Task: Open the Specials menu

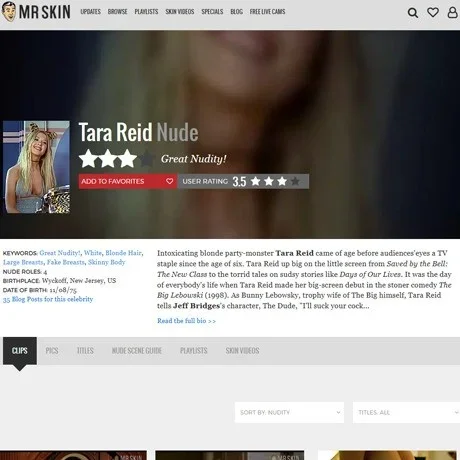Action: click(x=212, y=12)
